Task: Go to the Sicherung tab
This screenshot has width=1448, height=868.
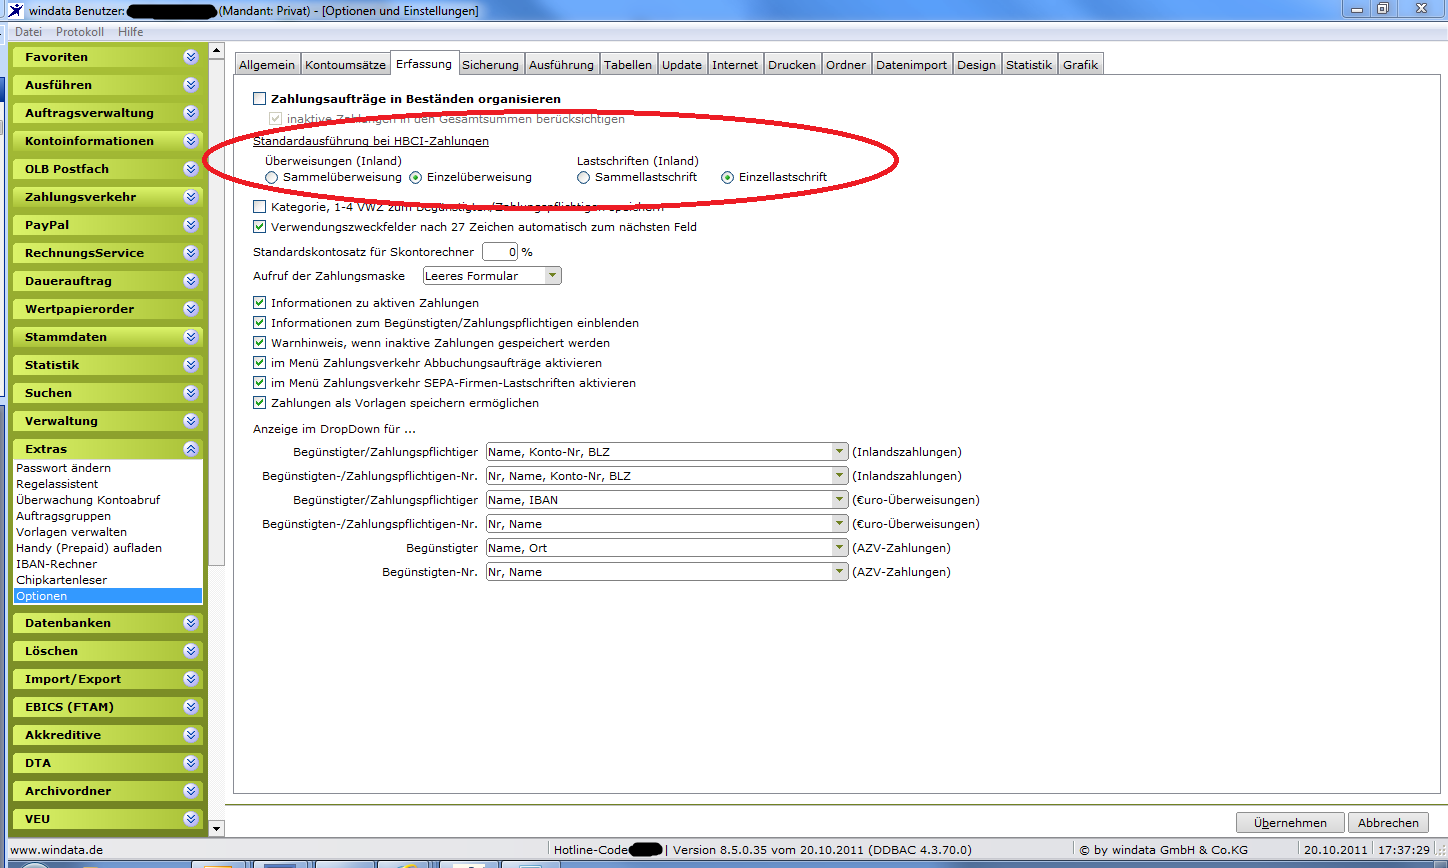Action: 491,65
